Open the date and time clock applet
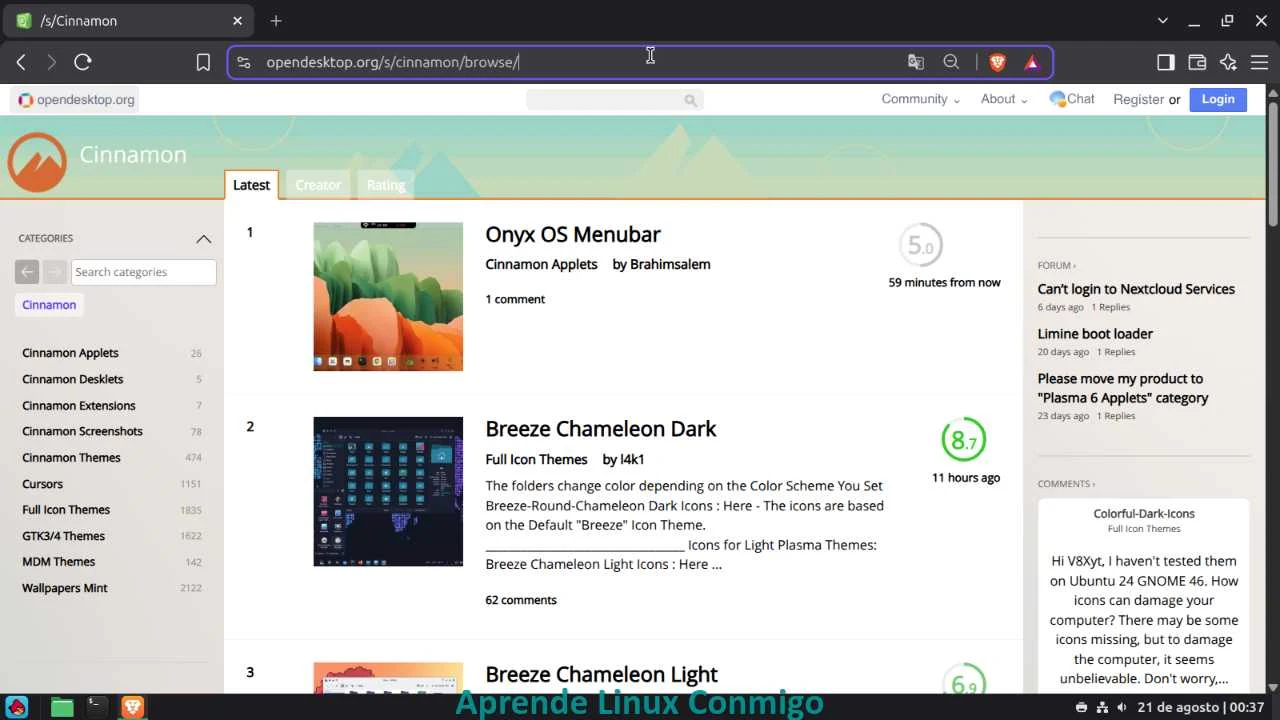This screenshot has width=1280, height=720. tap(1201, 707)
